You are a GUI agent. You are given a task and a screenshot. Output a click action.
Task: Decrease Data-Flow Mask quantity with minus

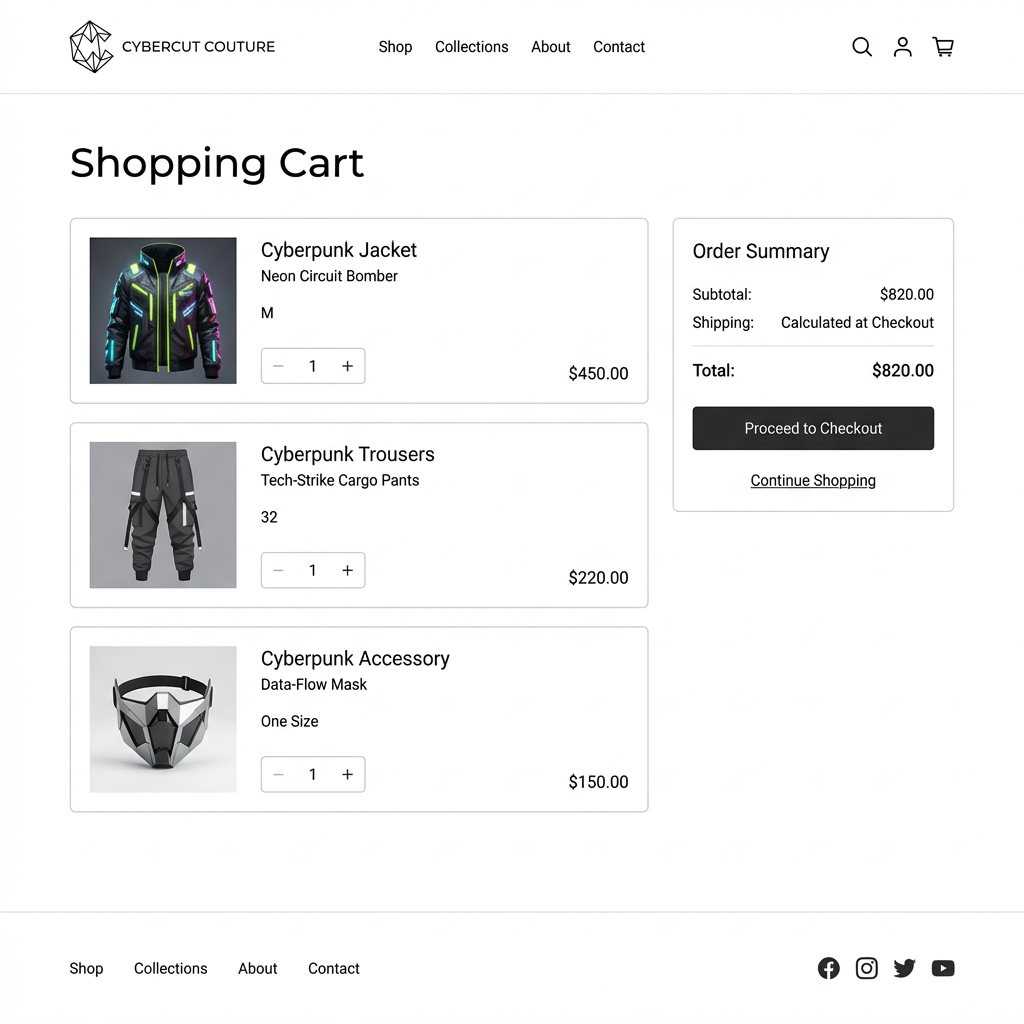pyautogui.click(x=278, y=775)
